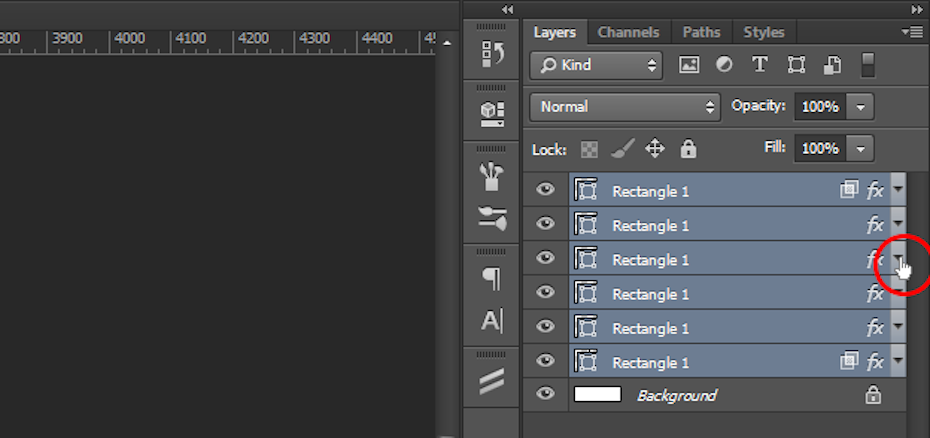Hide the Background layer
The height and width of the screenshot is (438, 930).
tap(545, 395)
